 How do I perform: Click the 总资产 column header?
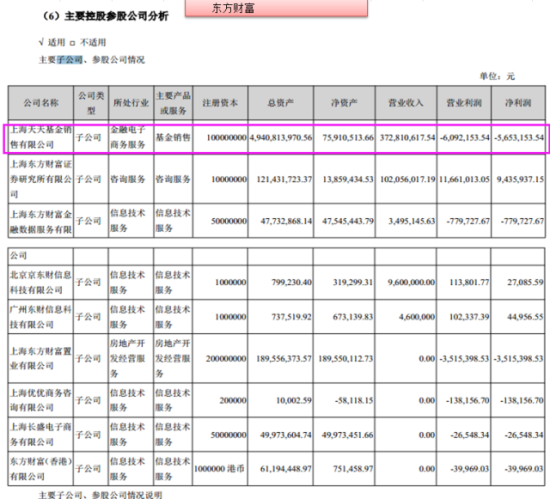click(x=281, y=103)
